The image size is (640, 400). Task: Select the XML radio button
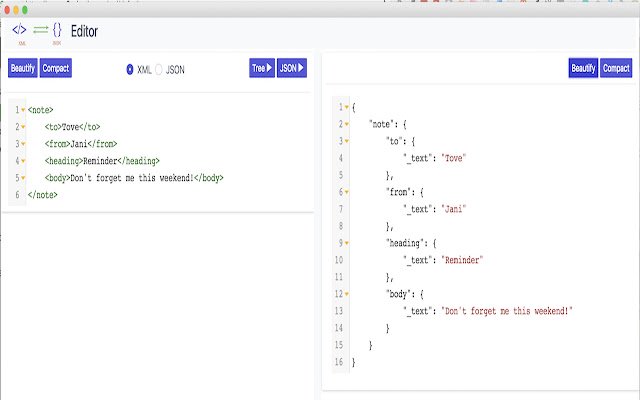[x=130, y=69]
